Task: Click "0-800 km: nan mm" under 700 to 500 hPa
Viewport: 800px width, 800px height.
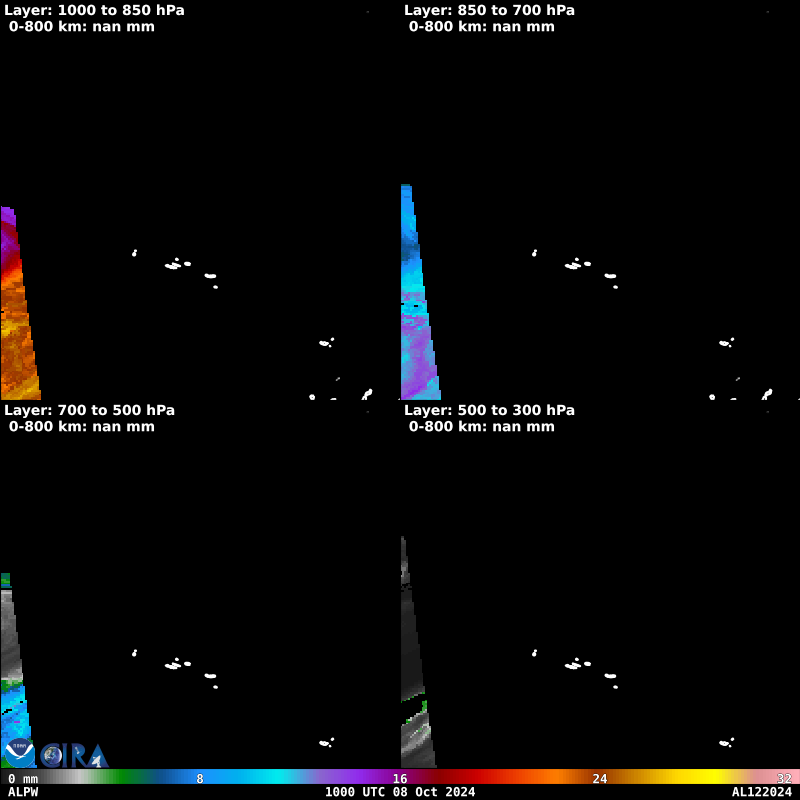Action: coord(82,427)
